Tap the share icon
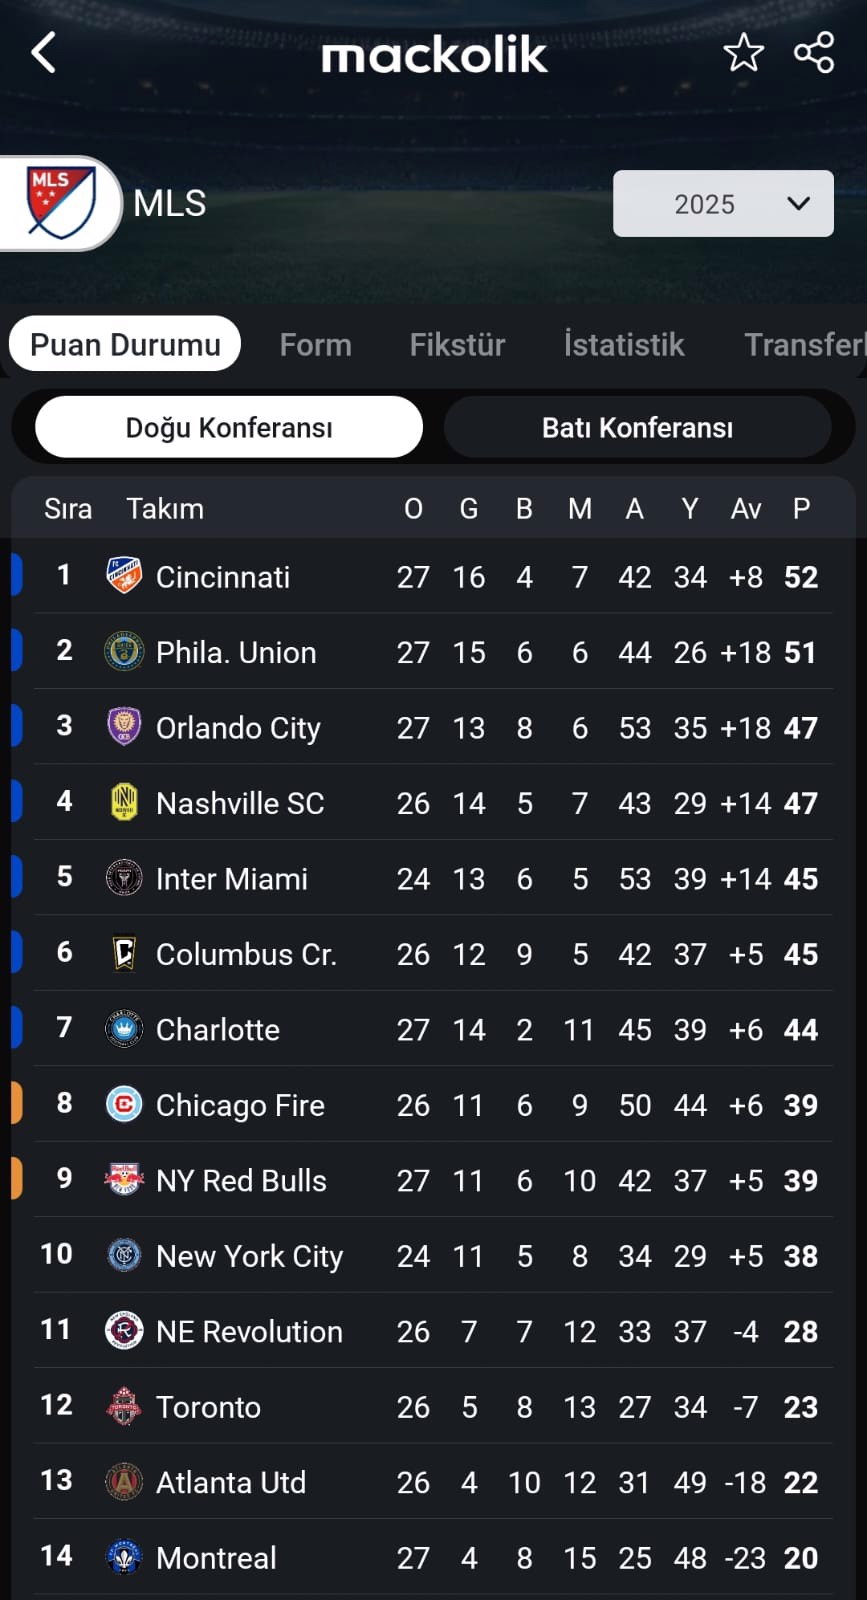Image resolution: width=867 pixels, height=1600 pixels. coord(814,53)
